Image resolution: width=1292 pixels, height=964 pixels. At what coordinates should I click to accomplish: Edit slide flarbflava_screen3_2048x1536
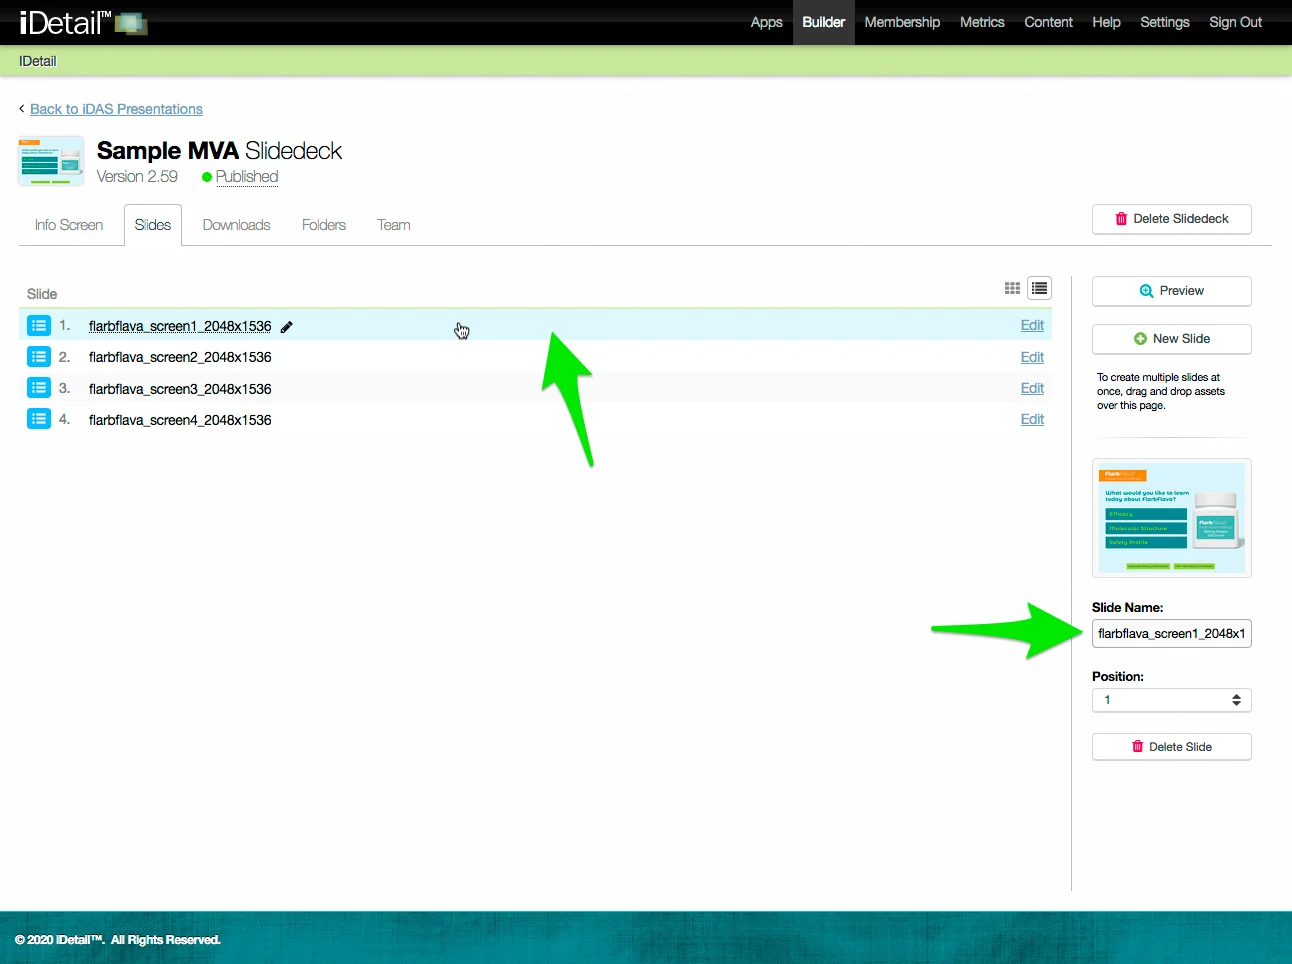pyautogui.click(x=1032, y=388)
